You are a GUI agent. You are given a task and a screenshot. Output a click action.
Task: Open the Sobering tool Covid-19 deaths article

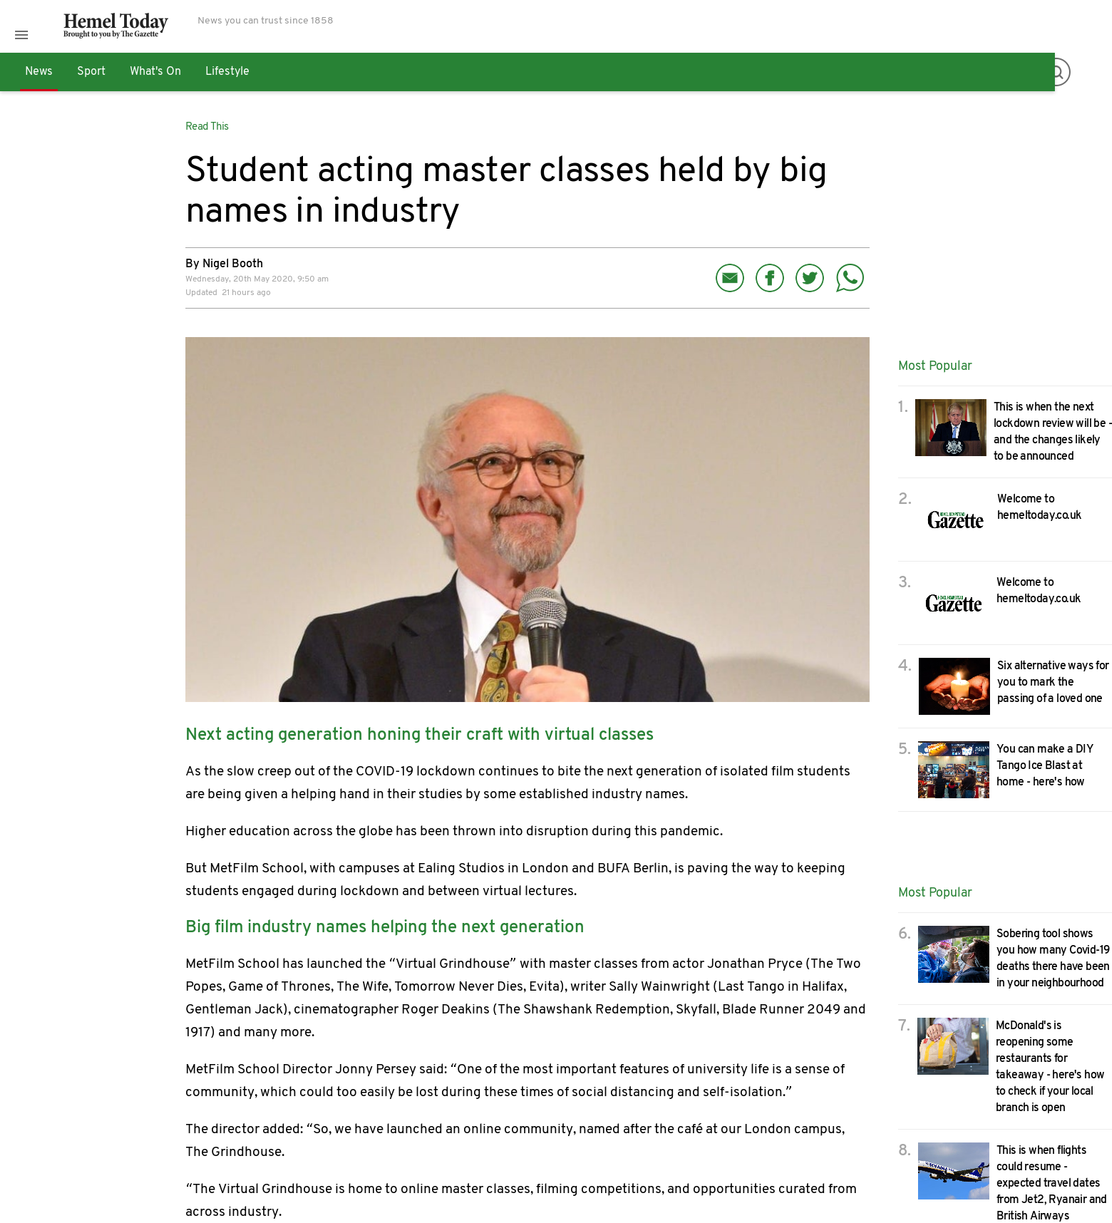tap(1053, 958)
